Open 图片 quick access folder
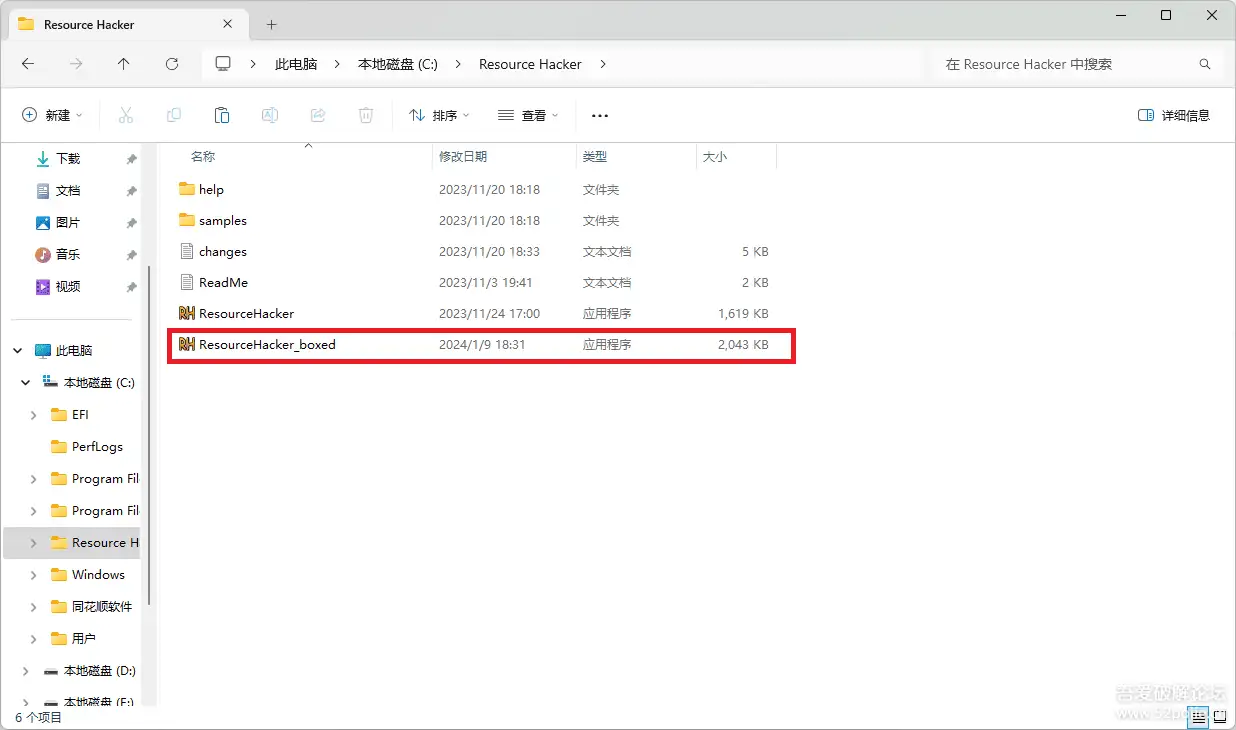The height and width of the screenshot is (730, 1236). point(67,223)
